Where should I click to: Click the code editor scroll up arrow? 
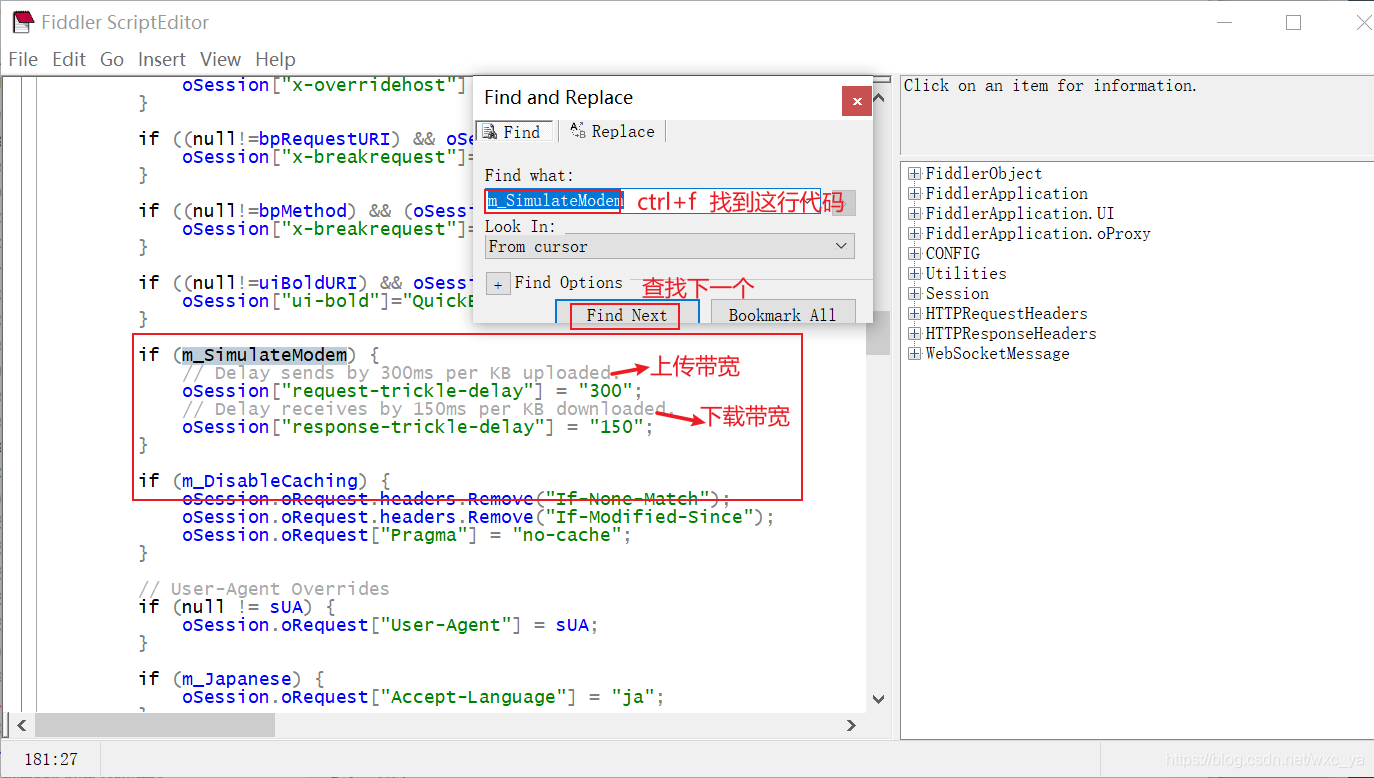tap(878, 98)
